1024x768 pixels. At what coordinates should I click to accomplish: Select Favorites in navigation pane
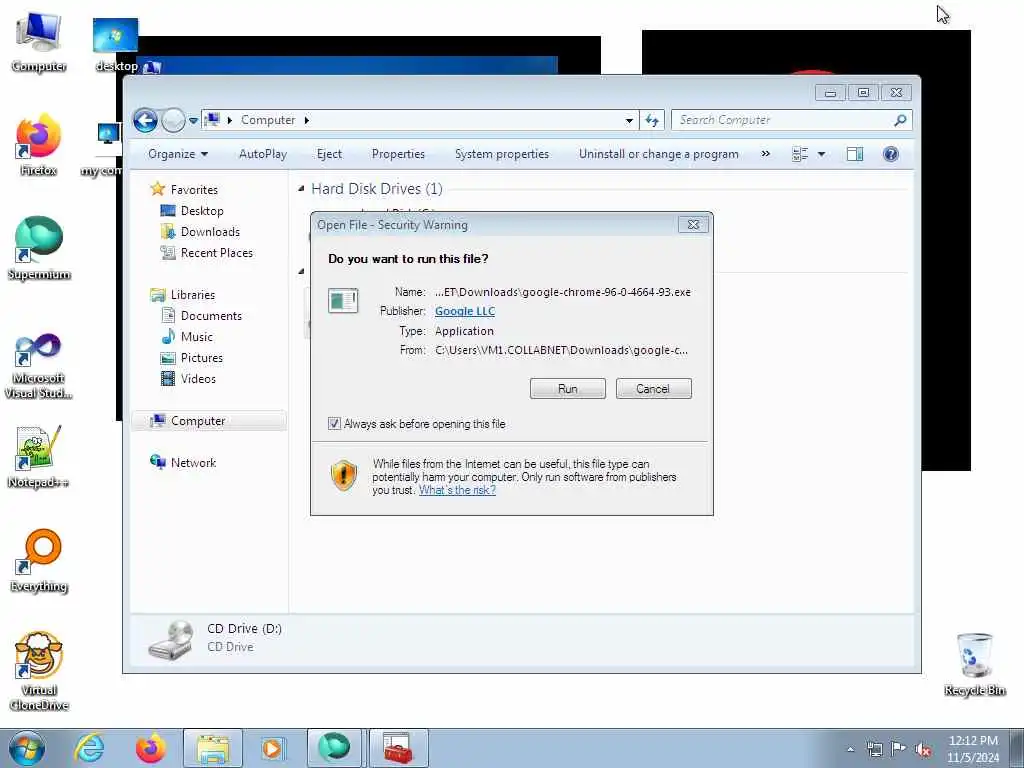click(194, 189)
